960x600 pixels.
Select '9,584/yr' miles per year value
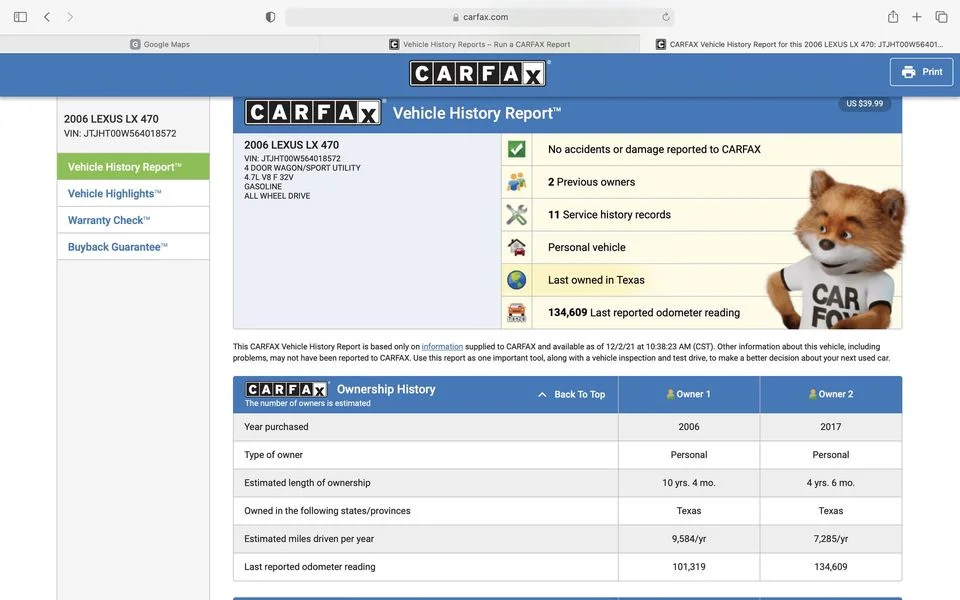point(689,539)
